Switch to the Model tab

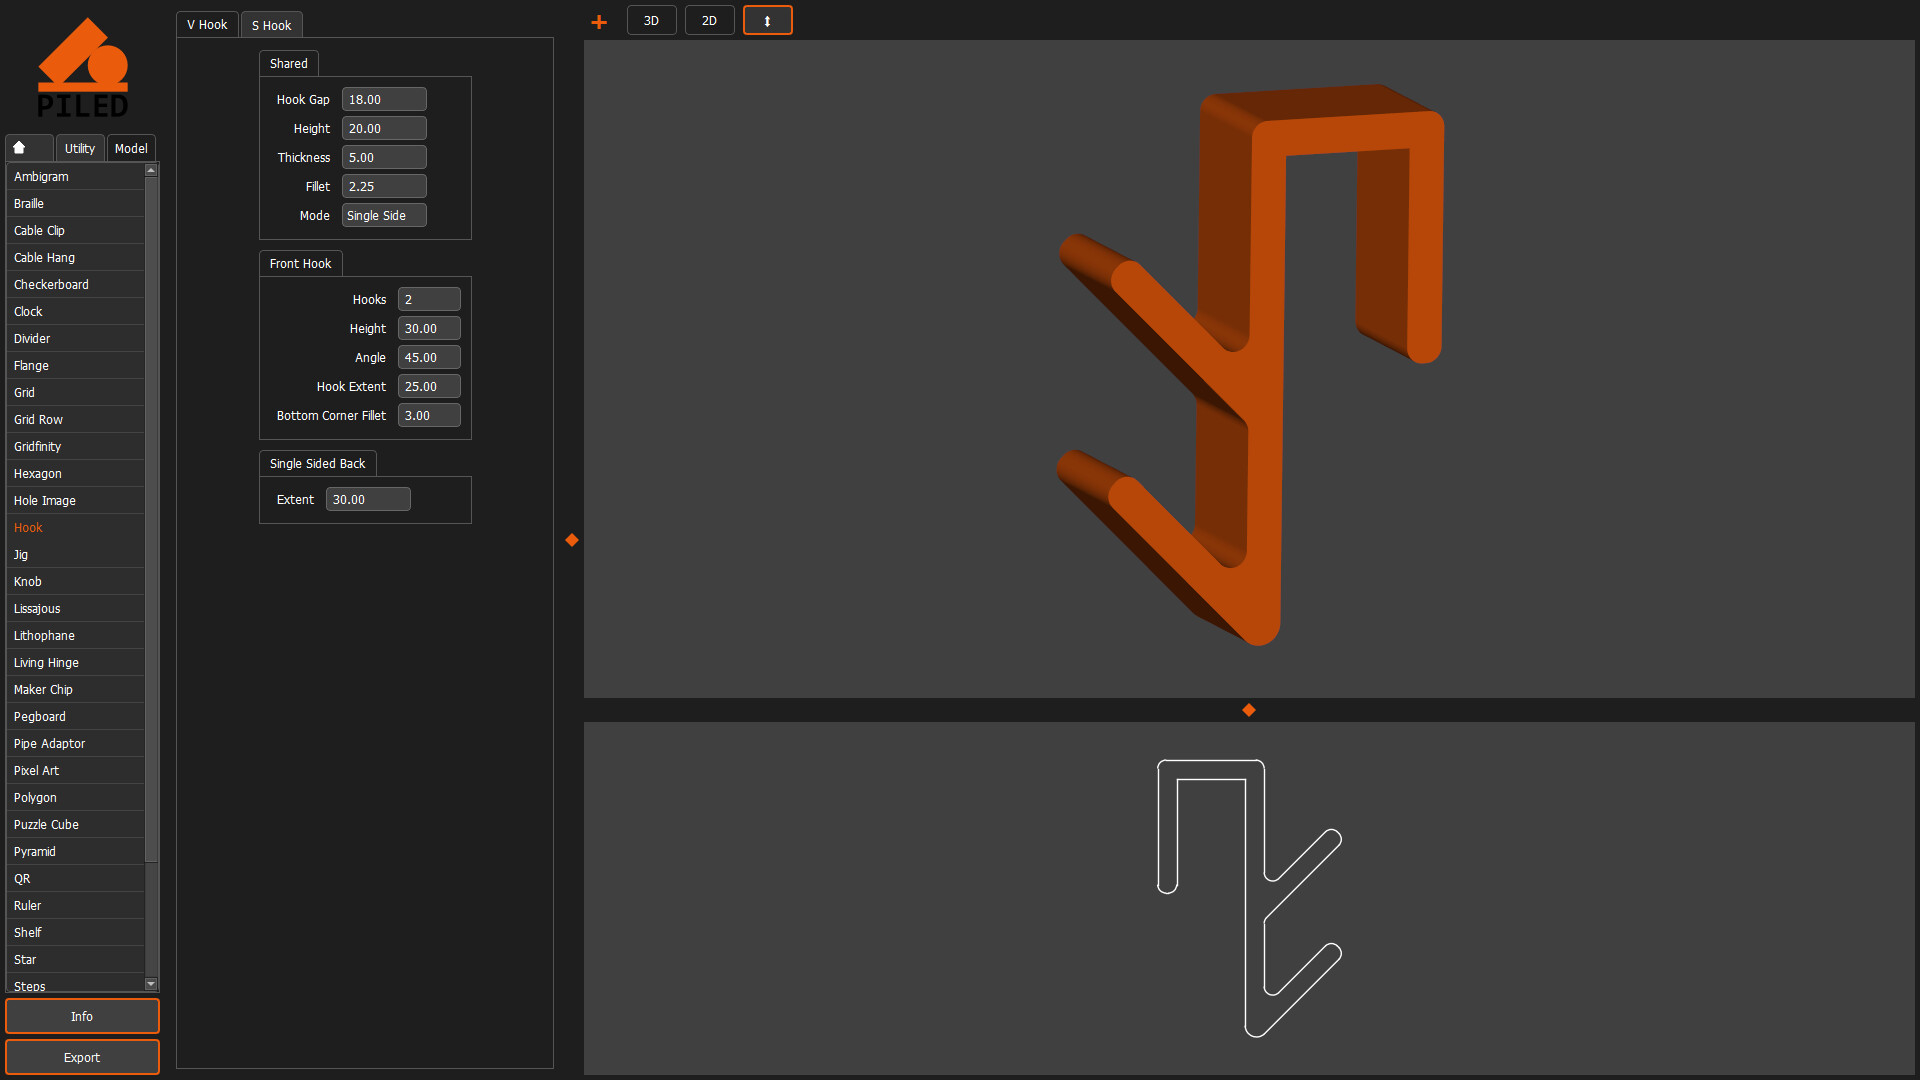point(130,147)
